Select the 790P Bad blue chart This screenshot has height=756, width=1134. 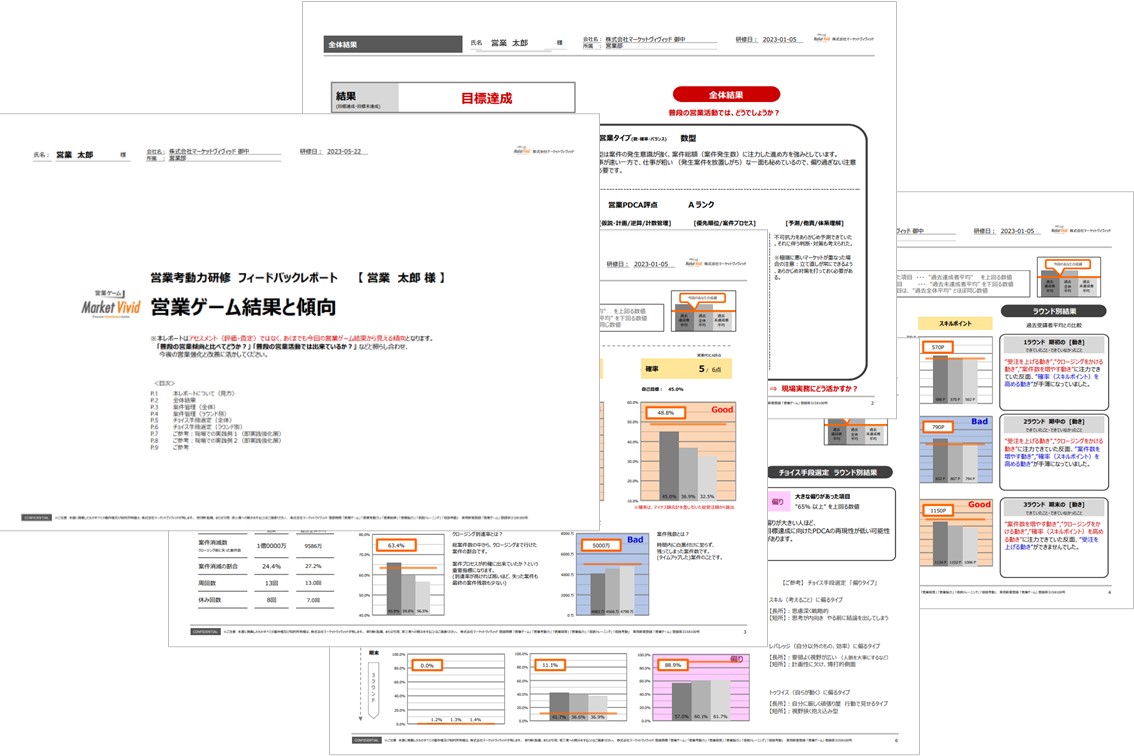[x=956, y=449]
